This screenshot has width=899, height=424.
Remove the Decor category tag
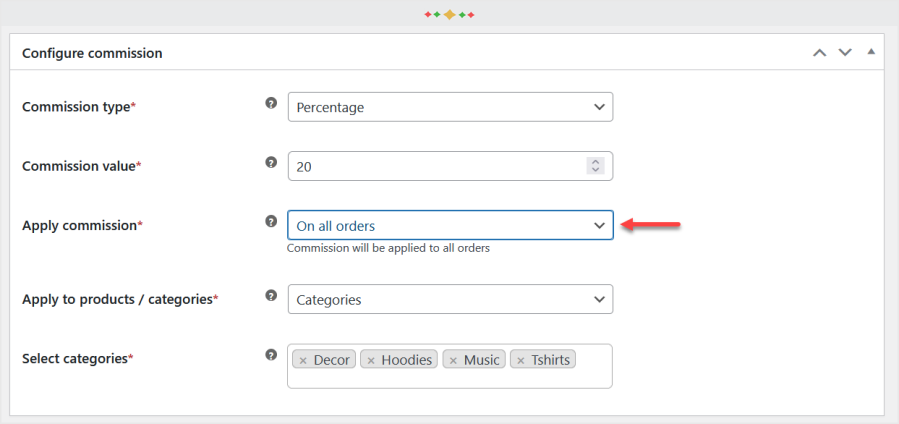(303, 360)
